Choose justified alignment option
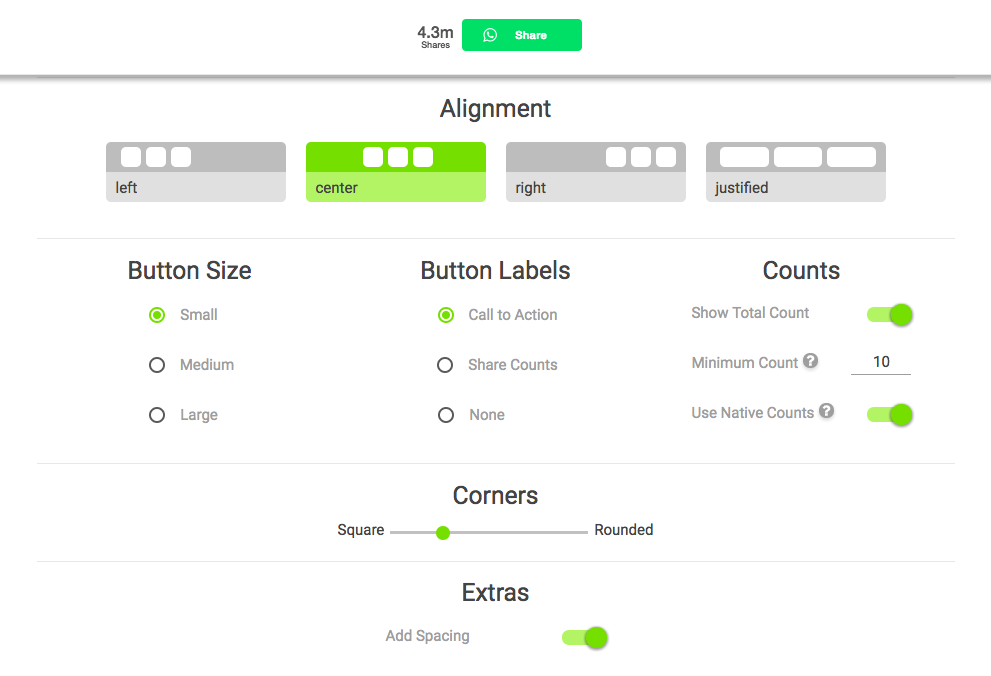 pyautogui.click(x=796, y=172)
